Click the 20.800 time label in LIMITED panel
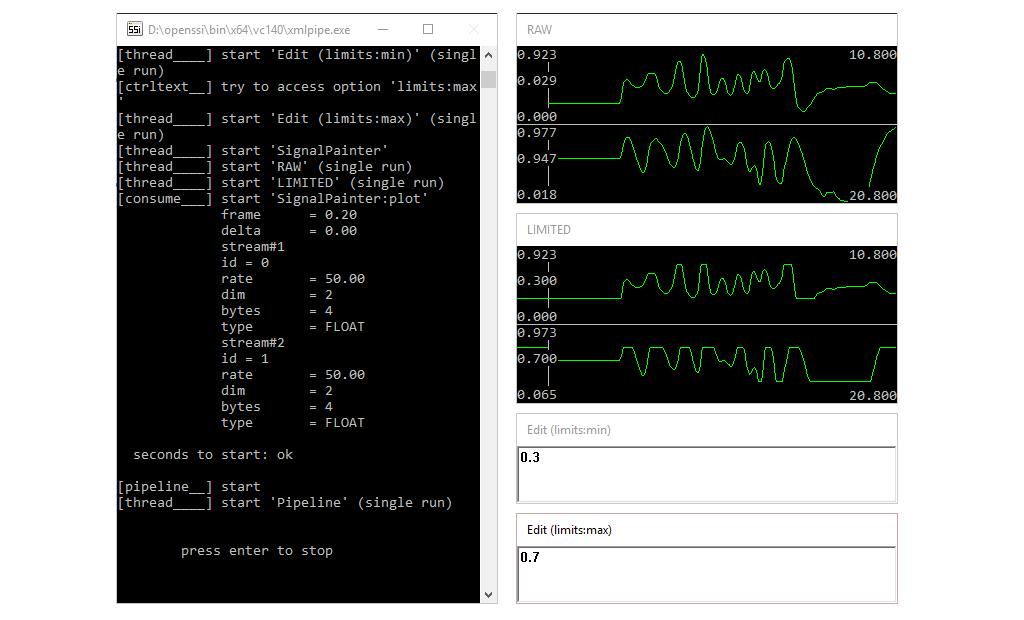 [x=872, y=394]
